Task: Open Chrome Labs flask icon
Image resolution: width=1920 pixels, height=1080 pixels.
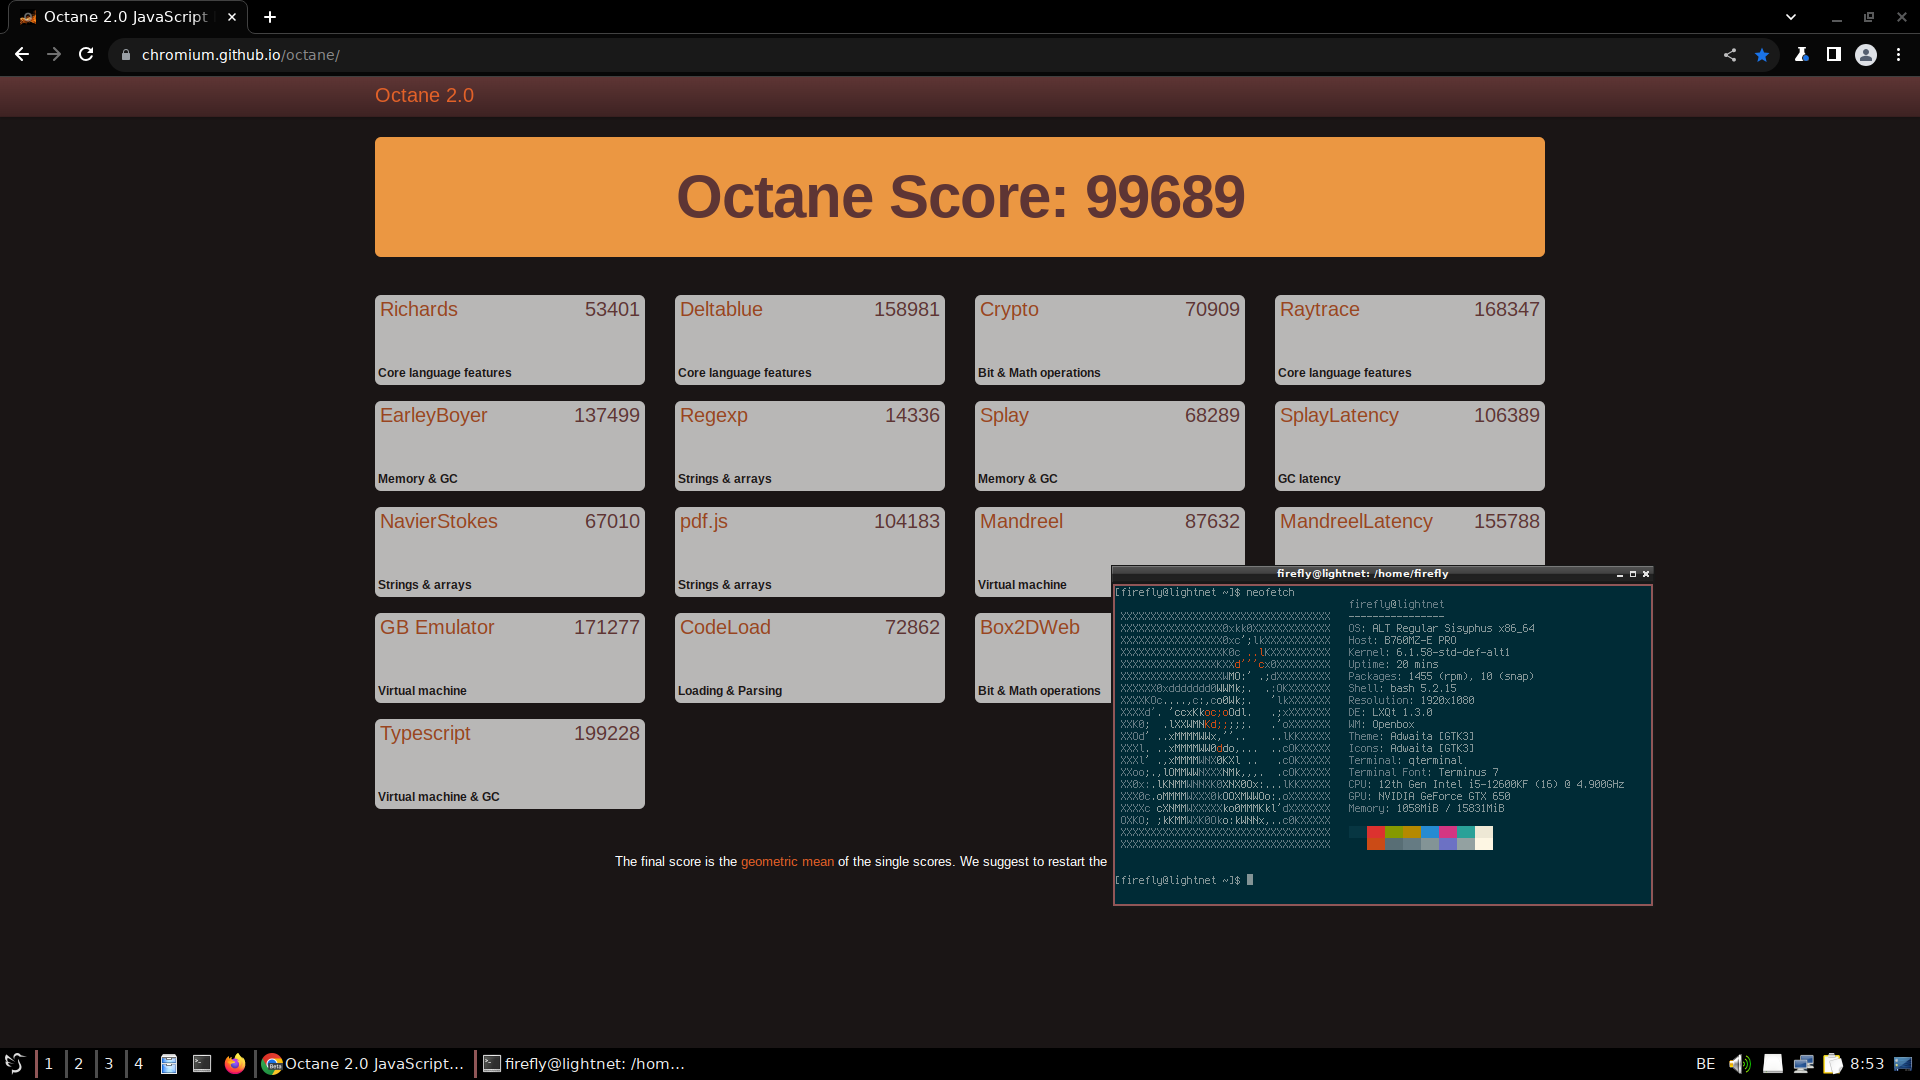Action: click(x=1802, y=55)
